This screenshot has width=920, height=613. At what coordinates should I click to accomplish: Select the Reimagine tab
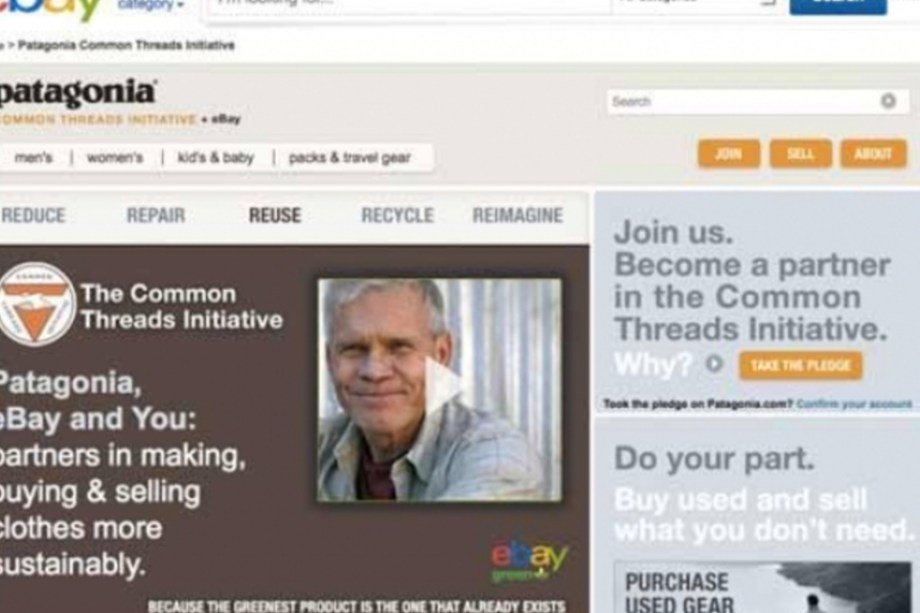pos(518,215)
